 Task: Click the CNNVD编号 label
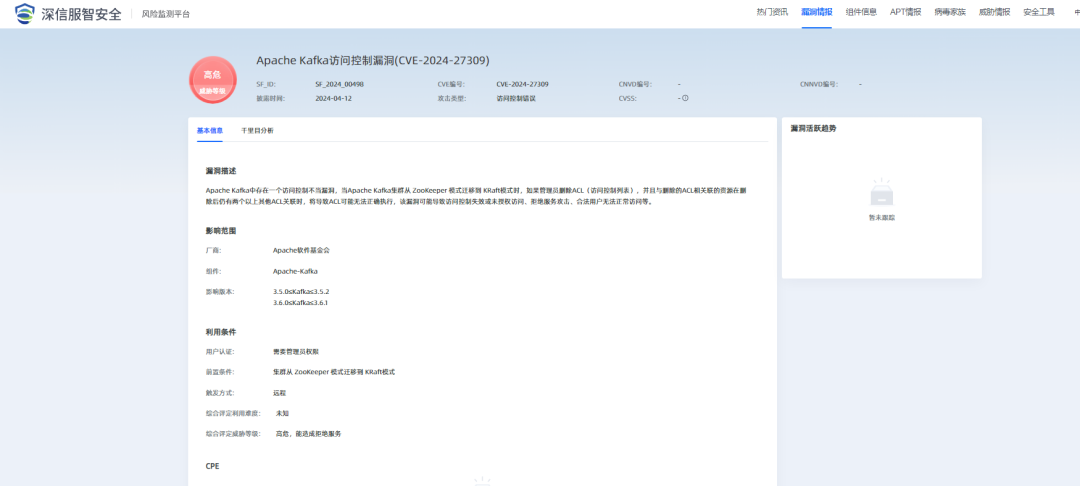[x=818, y=84]
